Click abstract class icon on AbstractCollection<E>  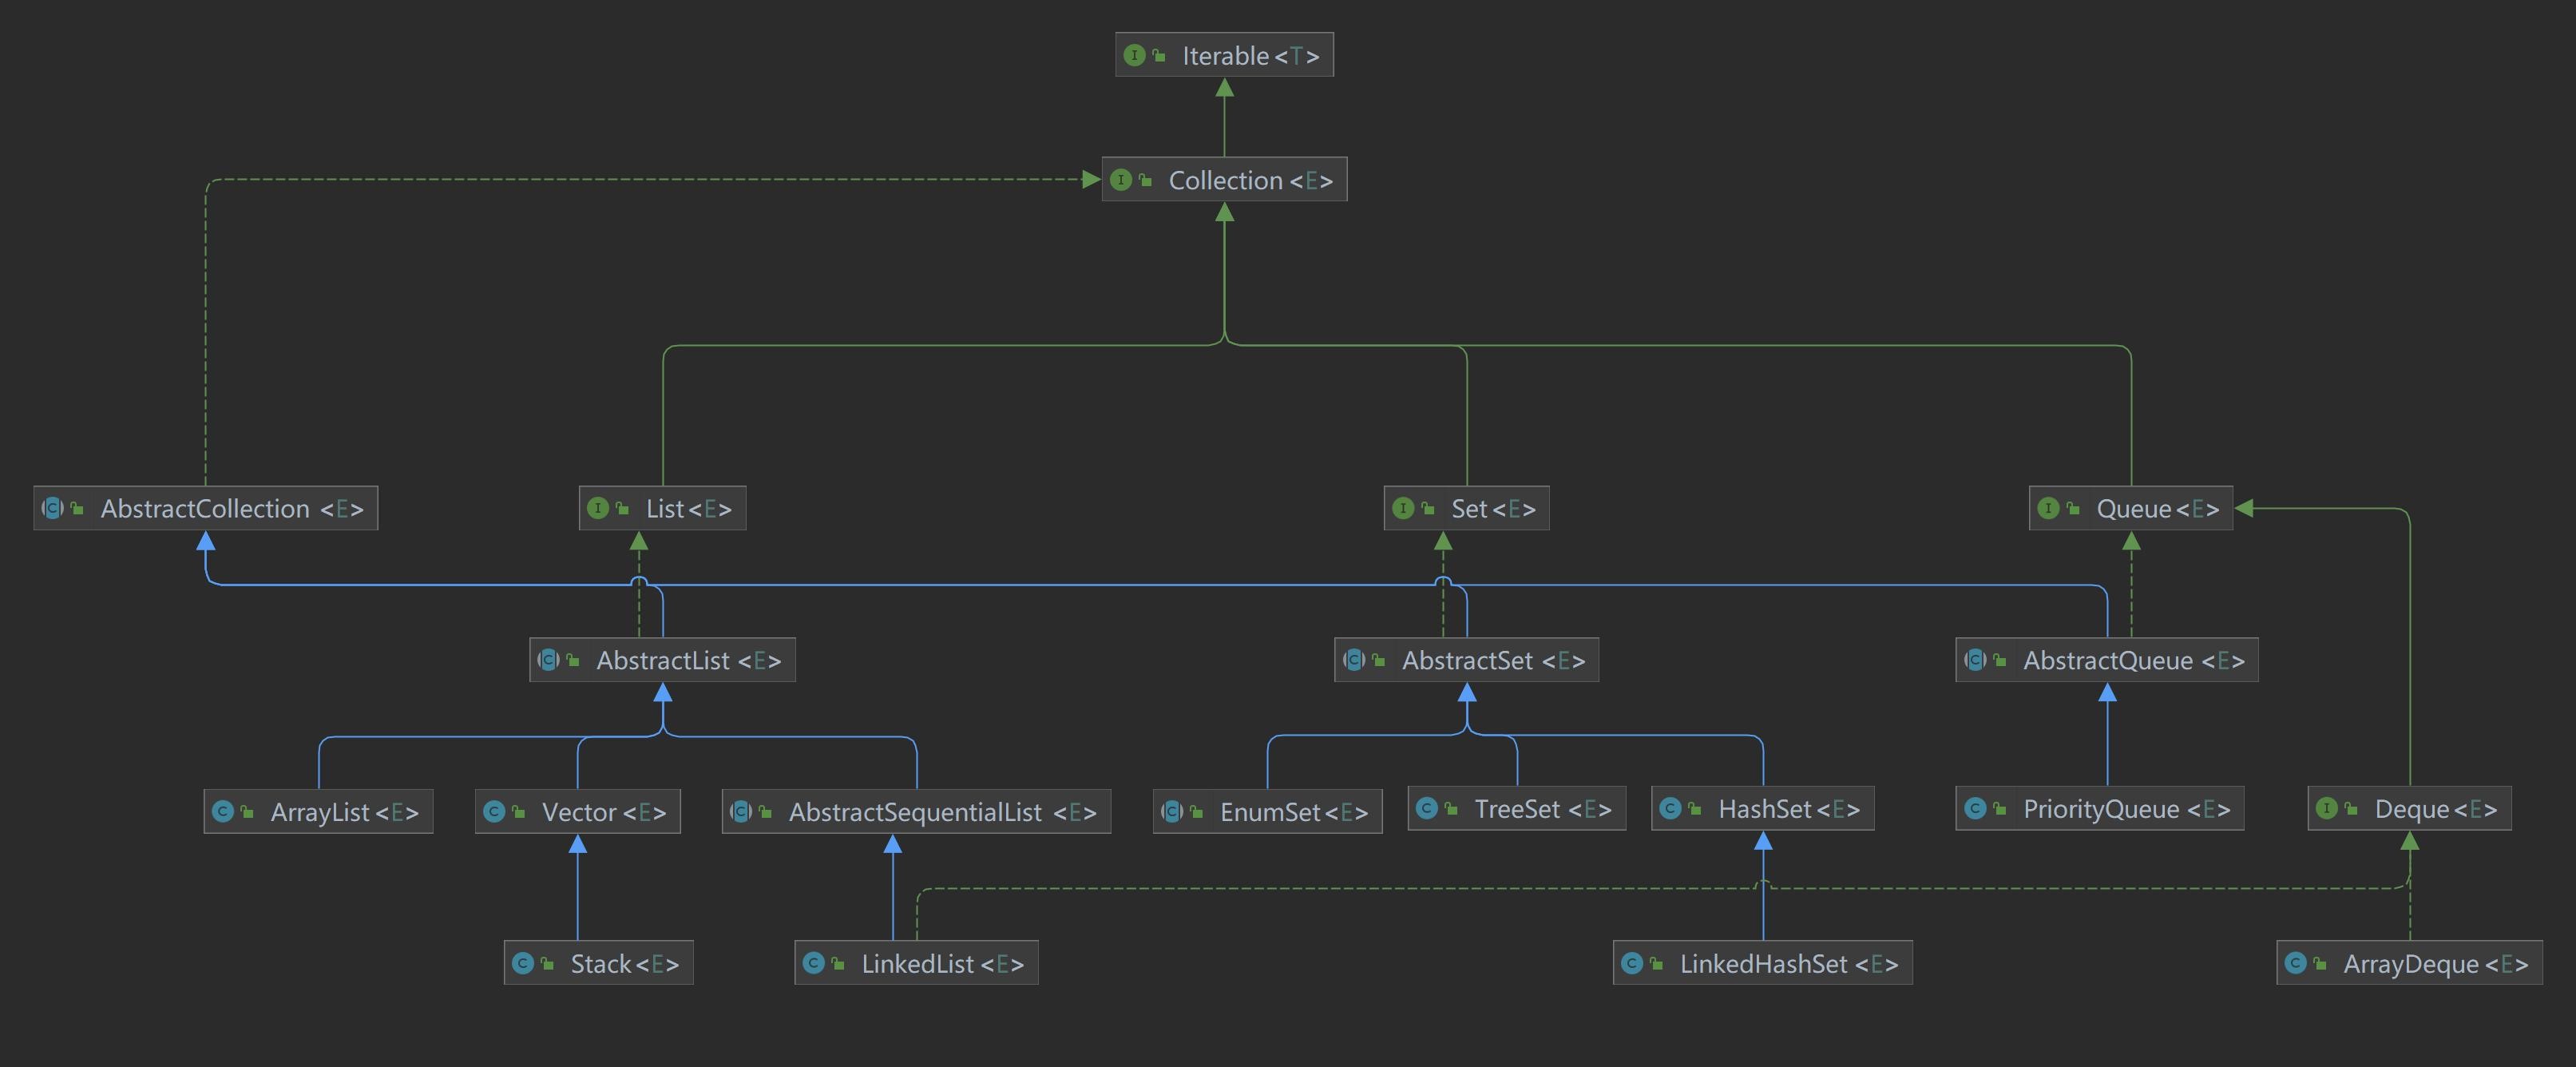52,508
